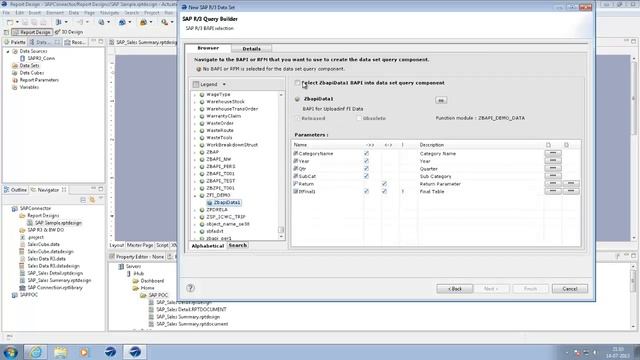
Task: Toggle export checkbox for ItFinal1 parameter
Action: 384,191
